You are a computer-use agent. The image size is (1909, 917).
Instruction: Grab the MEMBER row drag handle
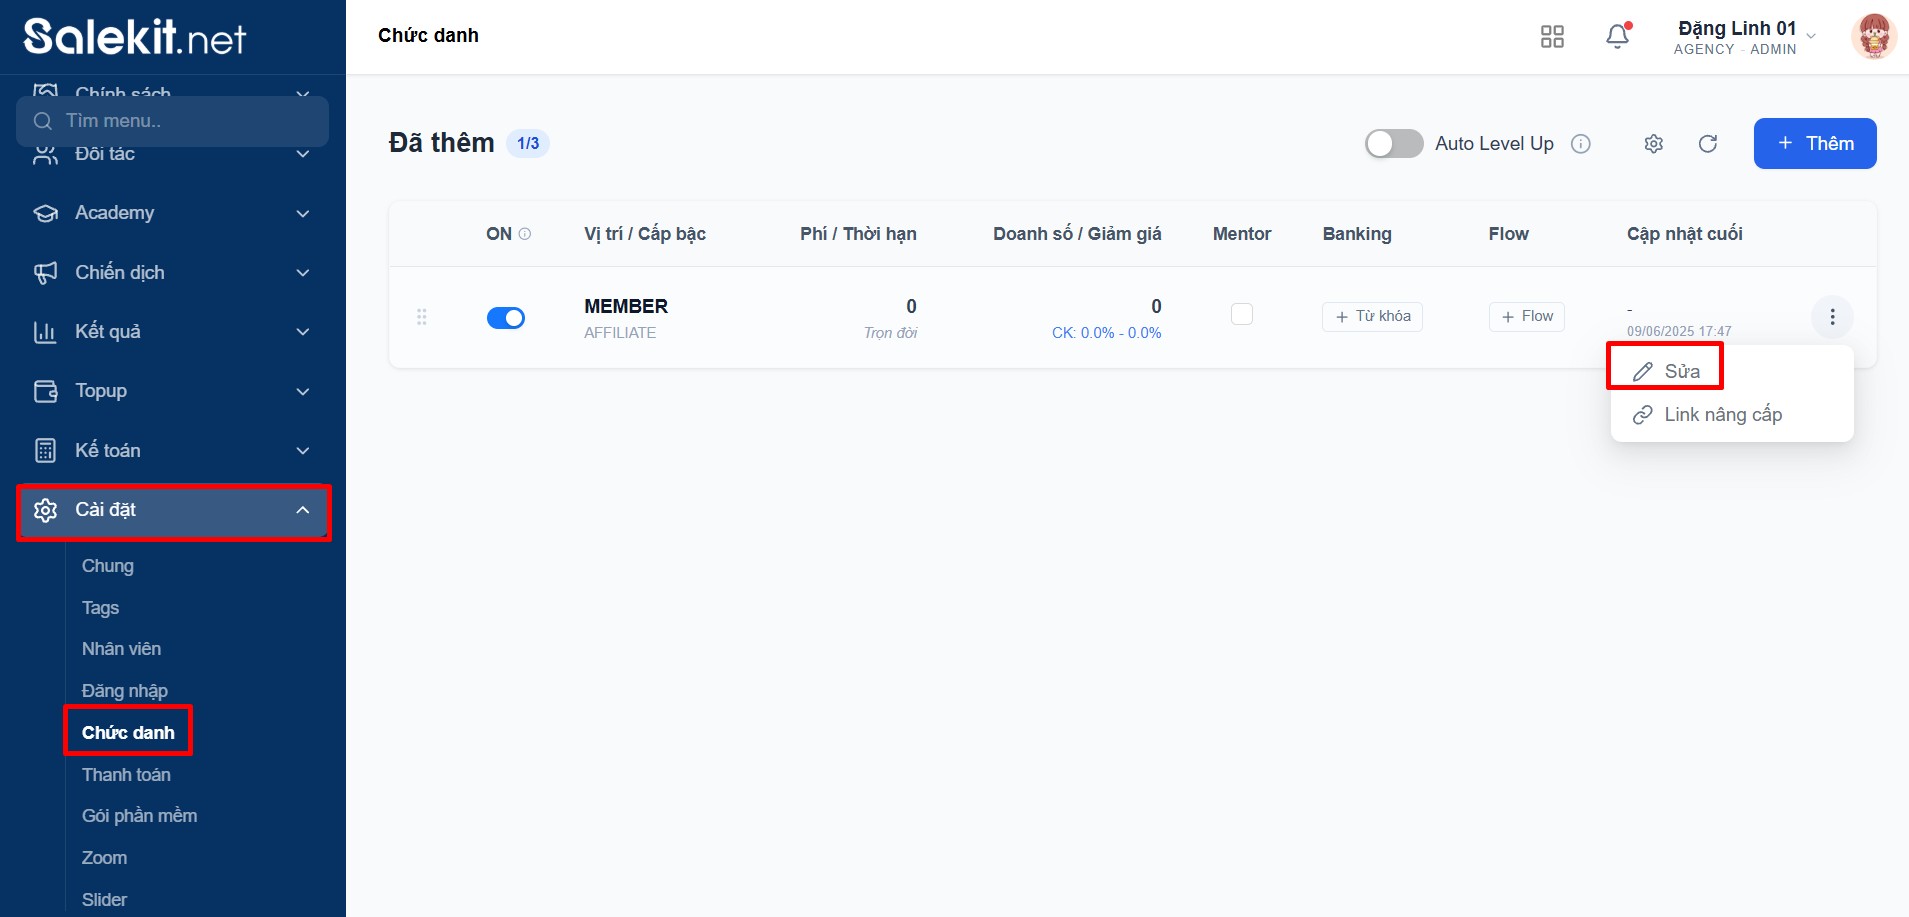tap(421, 317)
